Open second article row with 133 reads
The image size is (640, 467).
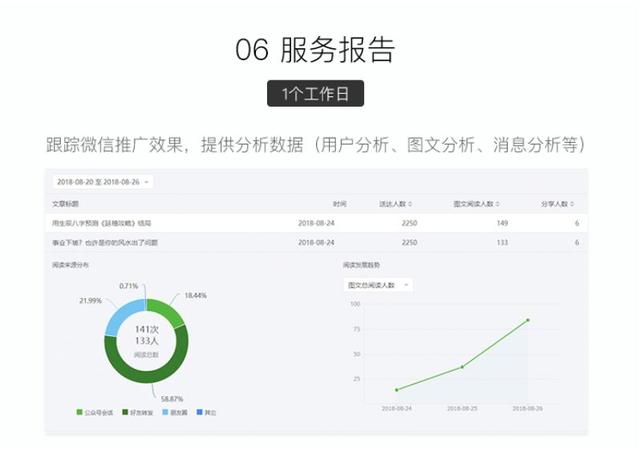316,242
